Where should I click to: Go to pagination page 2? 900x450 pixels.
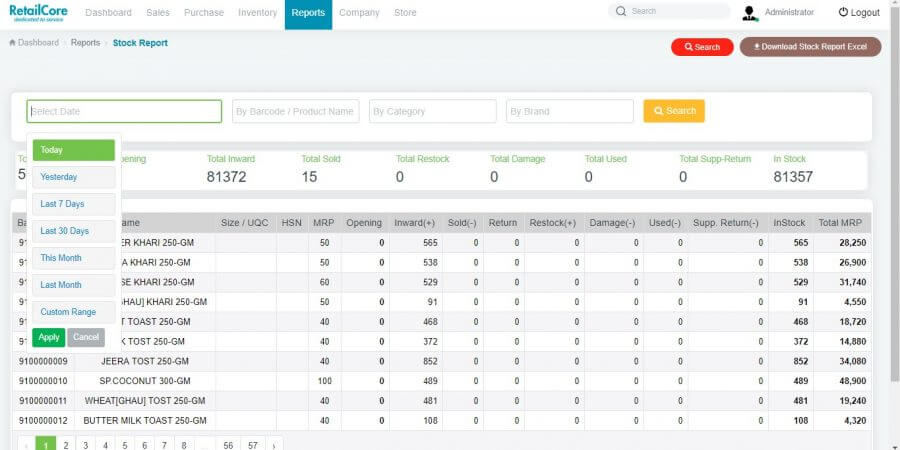tap(66, 445)
